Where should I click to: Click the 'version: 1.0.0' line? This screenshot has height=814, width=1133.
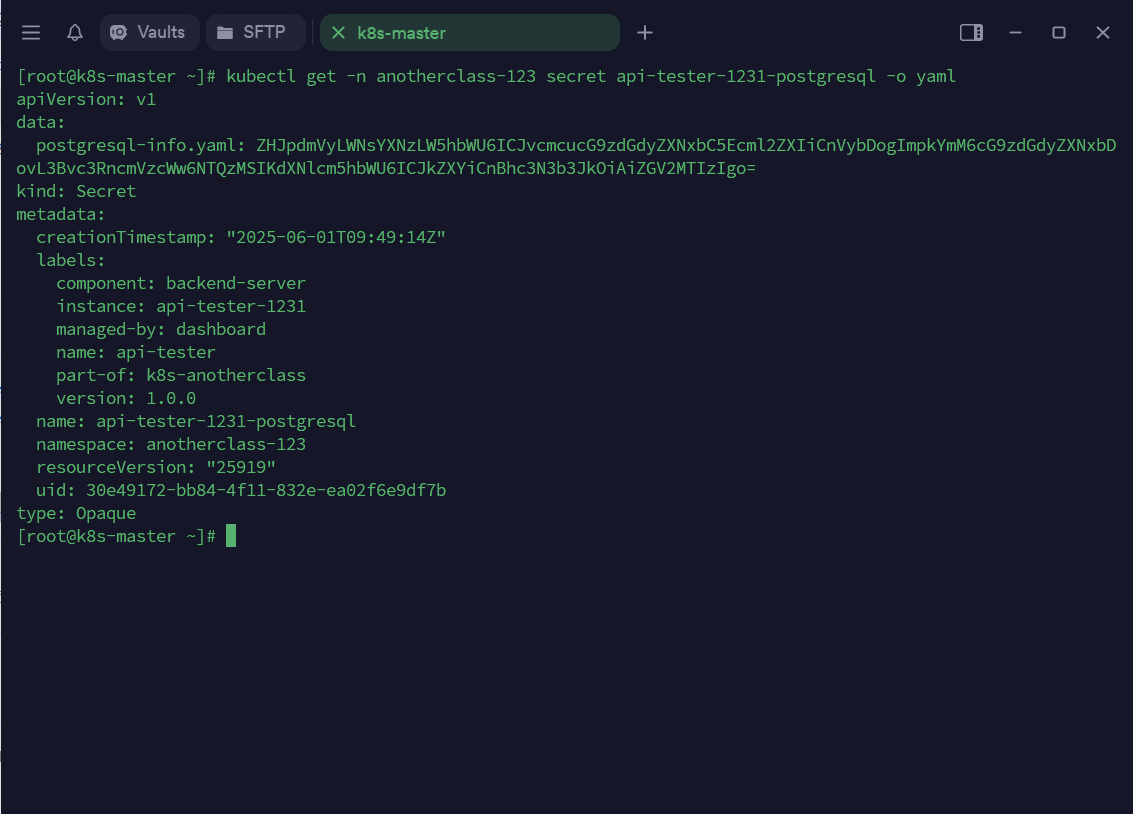click(x=126, y=399)
